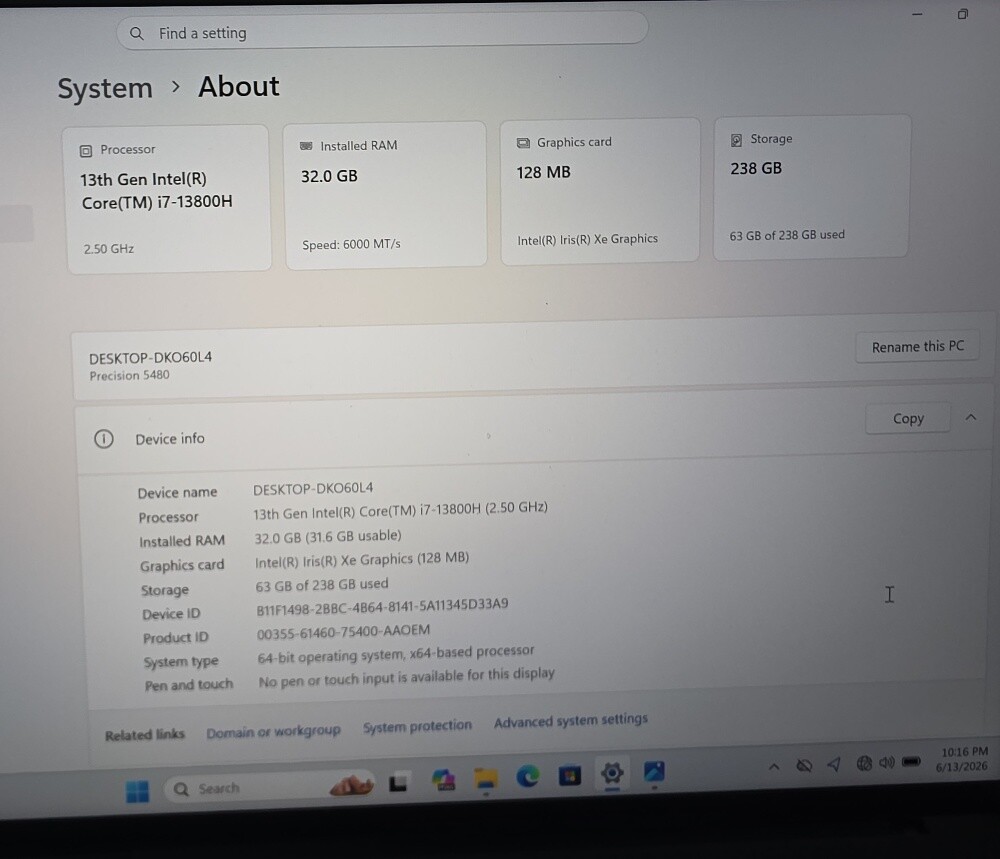Restore down the Settings window

(962, 14)
